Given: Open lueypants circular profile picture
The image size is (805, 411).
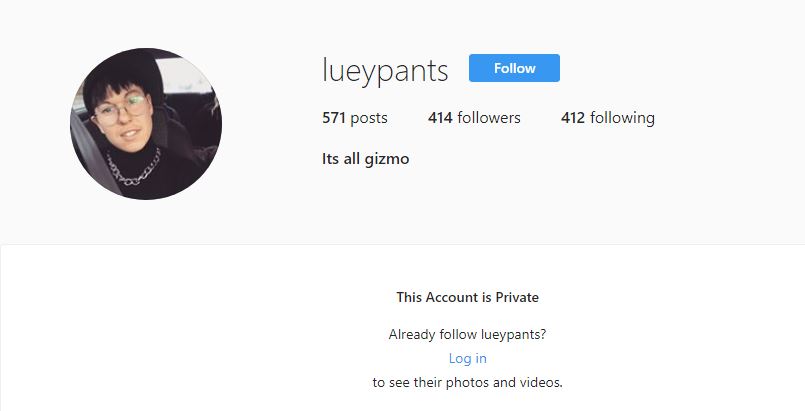Looking at the screenshot, I should pyautogui.click(x=146, y=124).
